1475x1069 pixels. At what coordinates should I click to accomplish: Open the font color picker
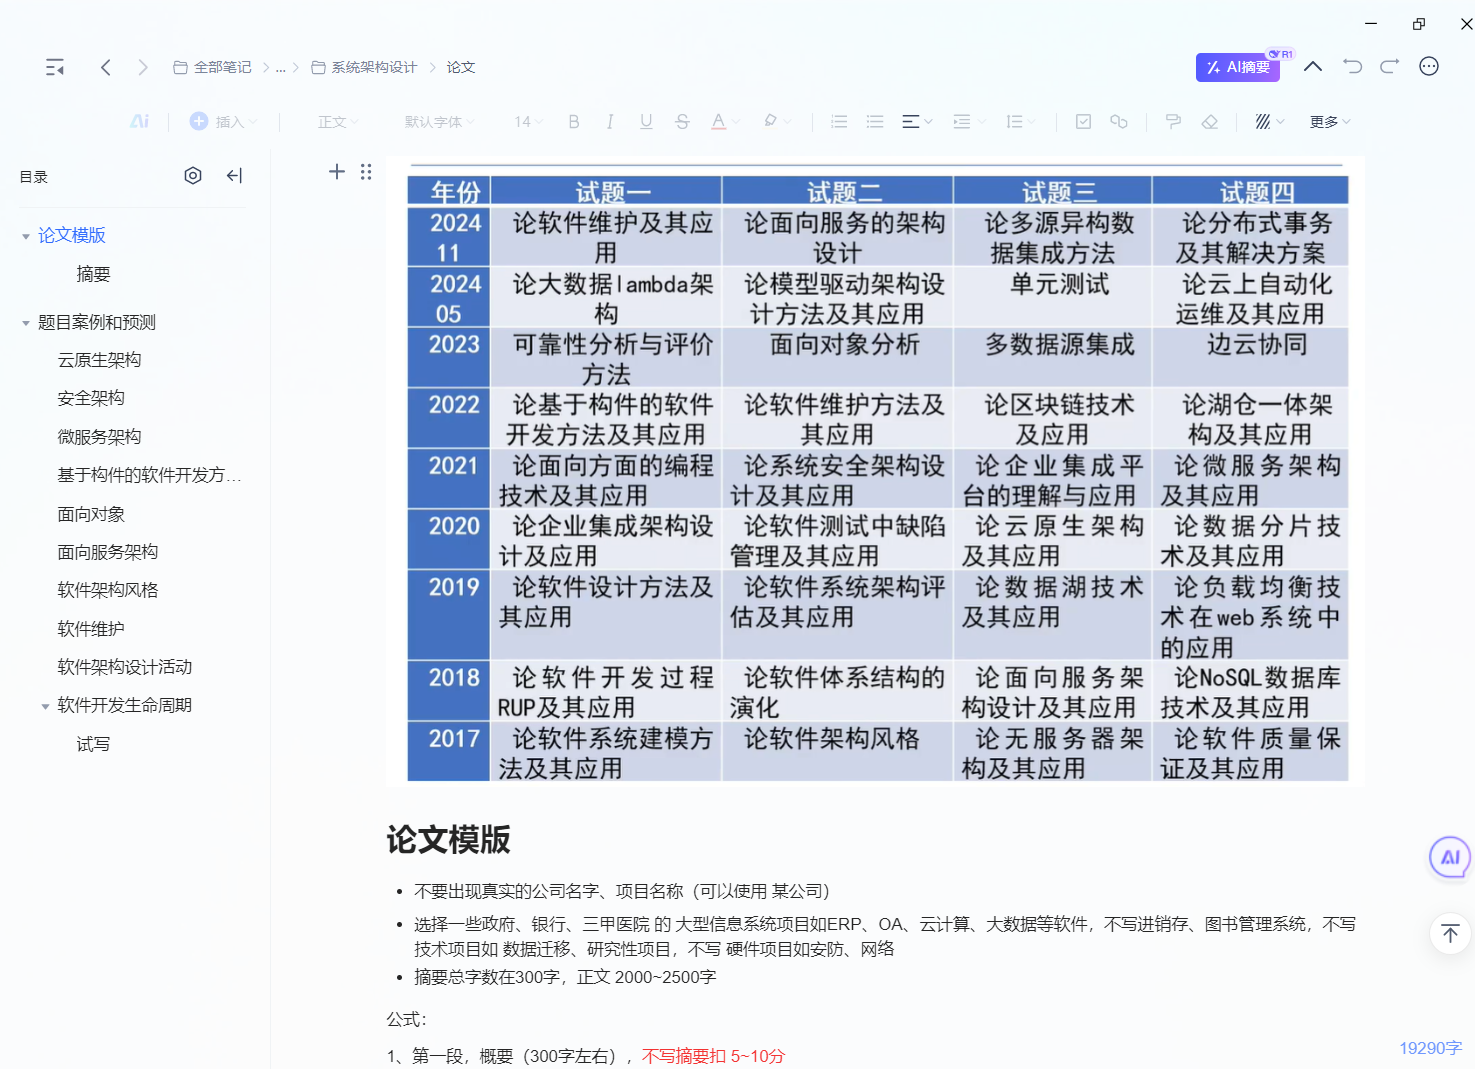point(719,122)
